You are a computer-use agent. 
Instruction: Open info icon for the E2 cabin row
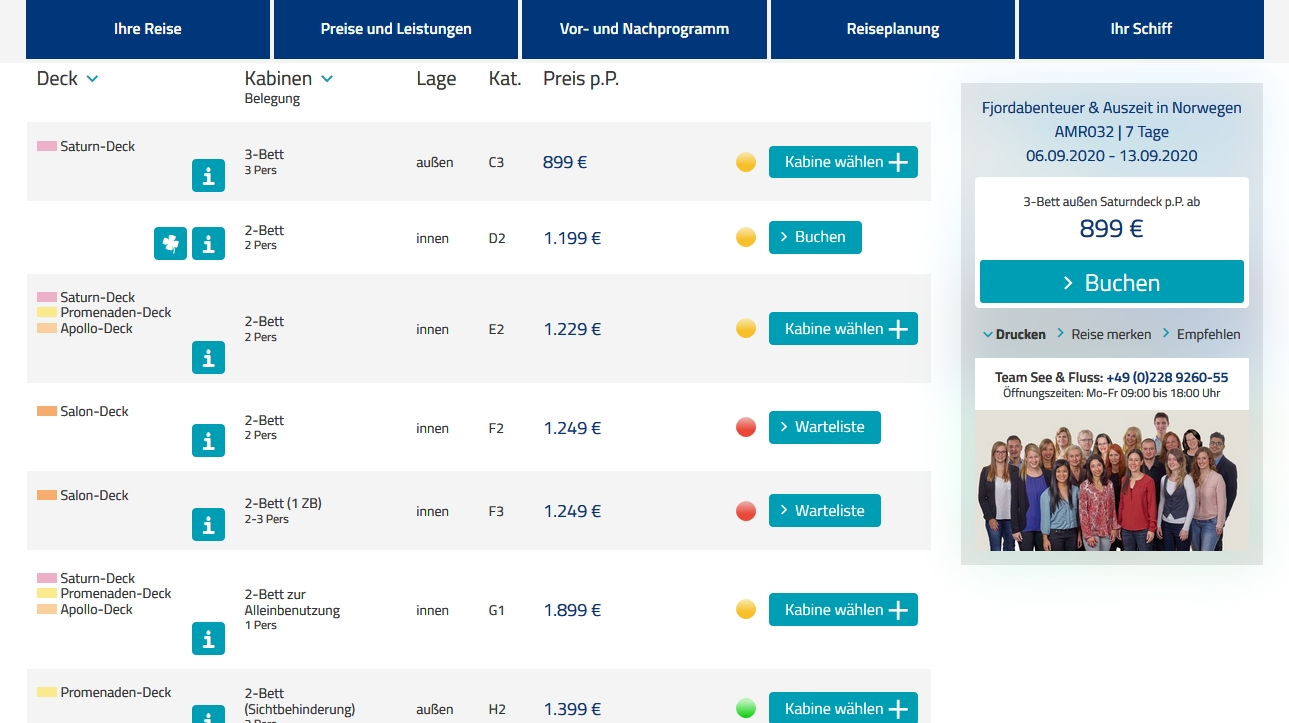coord(208,357)
